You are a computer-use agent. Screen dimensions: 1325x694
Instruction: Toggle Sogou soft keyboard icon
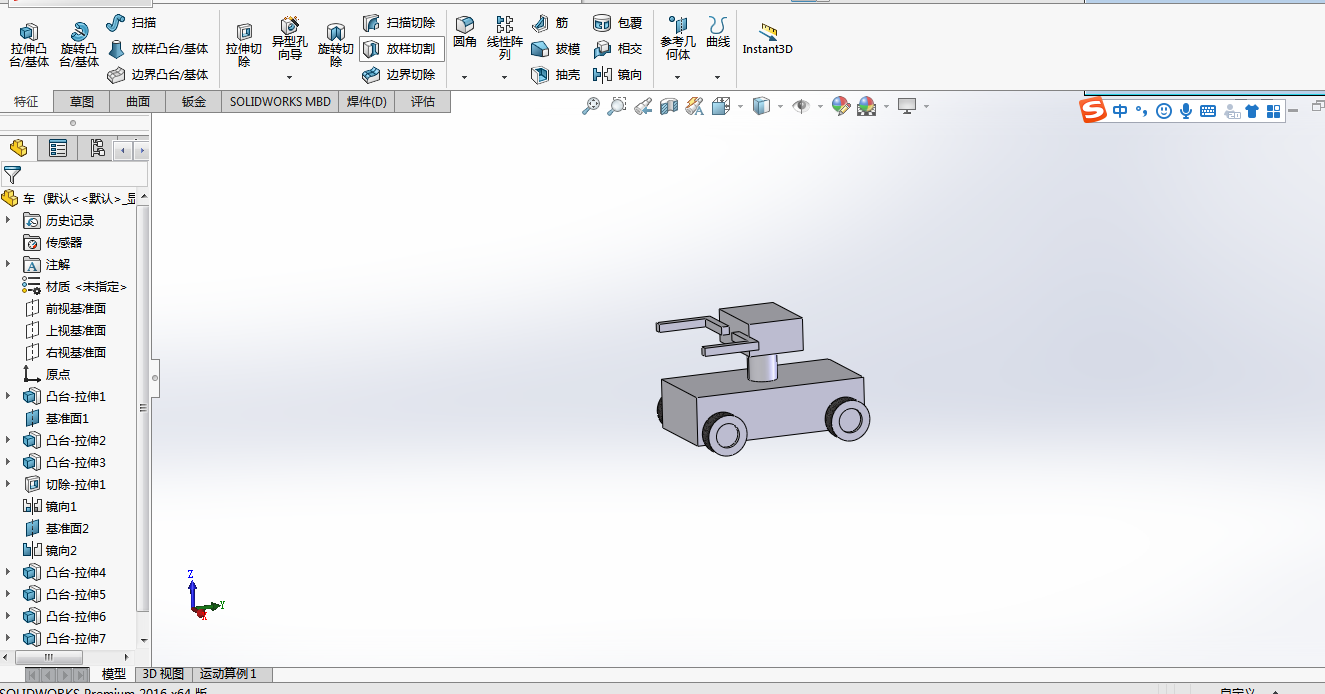click(x=1208, y=111)
